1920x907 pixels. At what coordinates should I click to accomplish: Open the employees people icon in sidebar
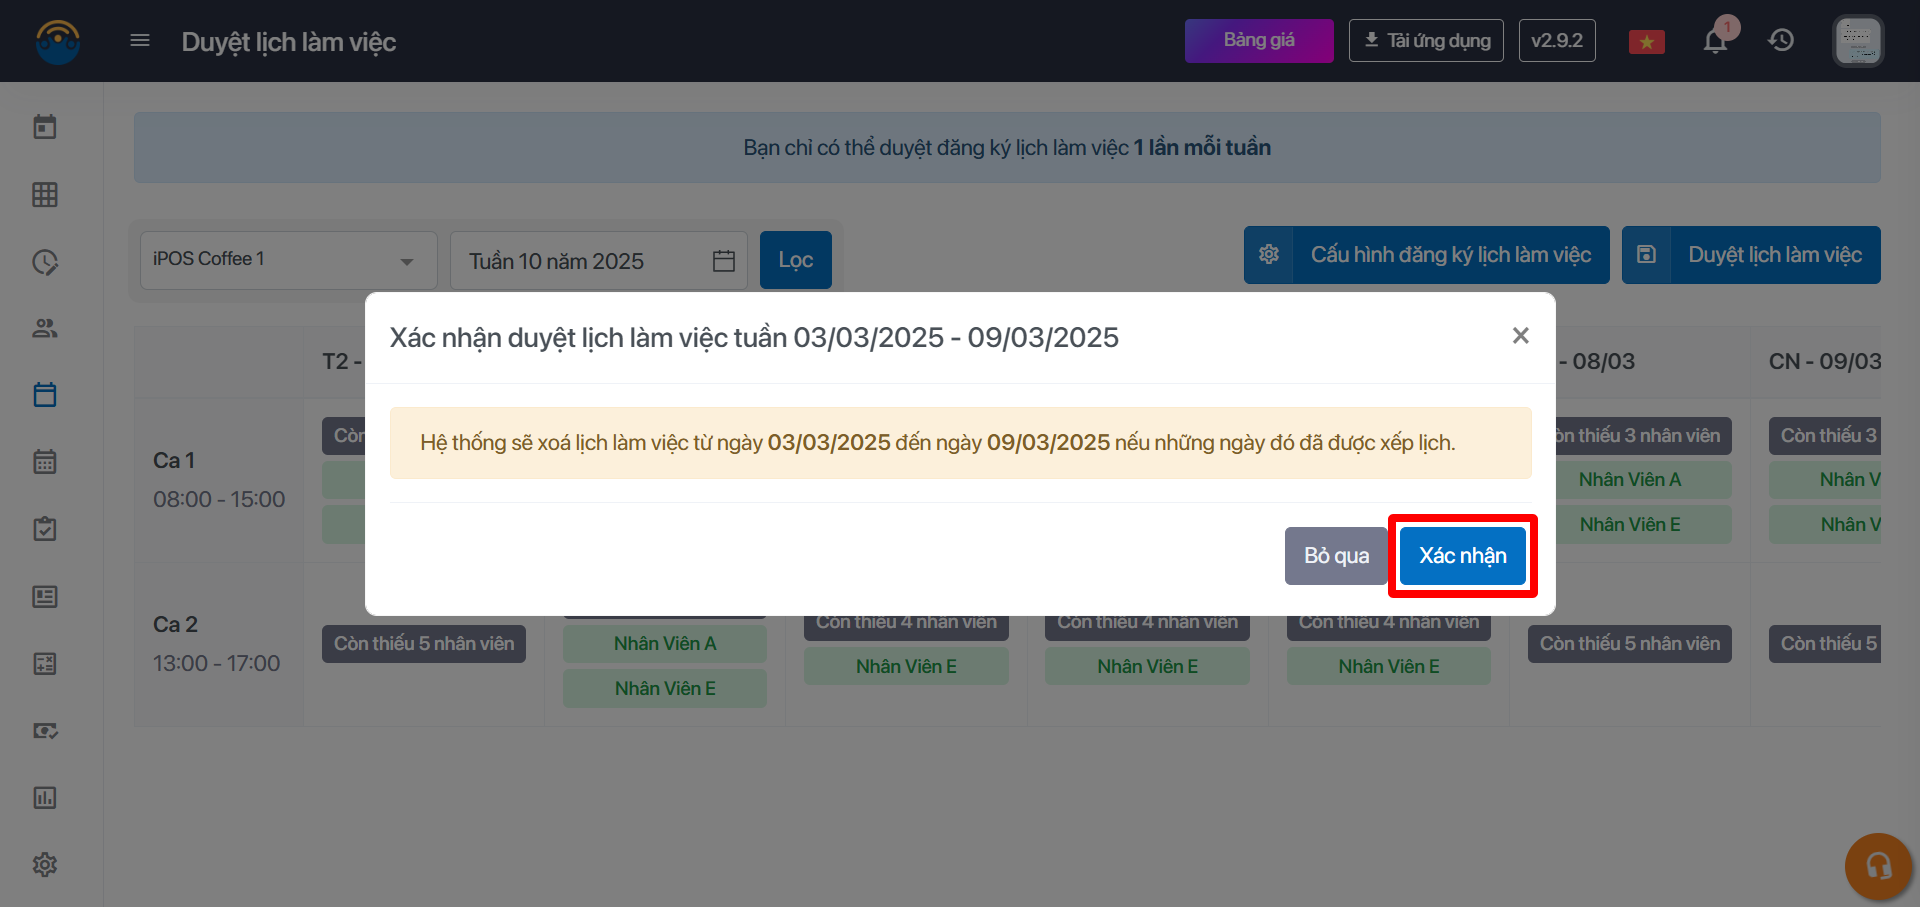pyautogui.click(x=45, y=328)
